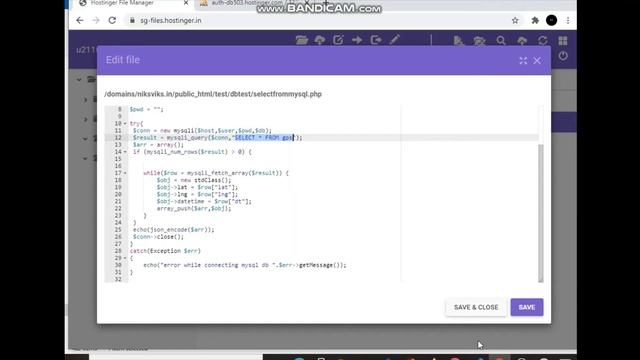
Task: Click the SAVE & CLOSE button
Action: pyautogui.click(x=476, y=307)
